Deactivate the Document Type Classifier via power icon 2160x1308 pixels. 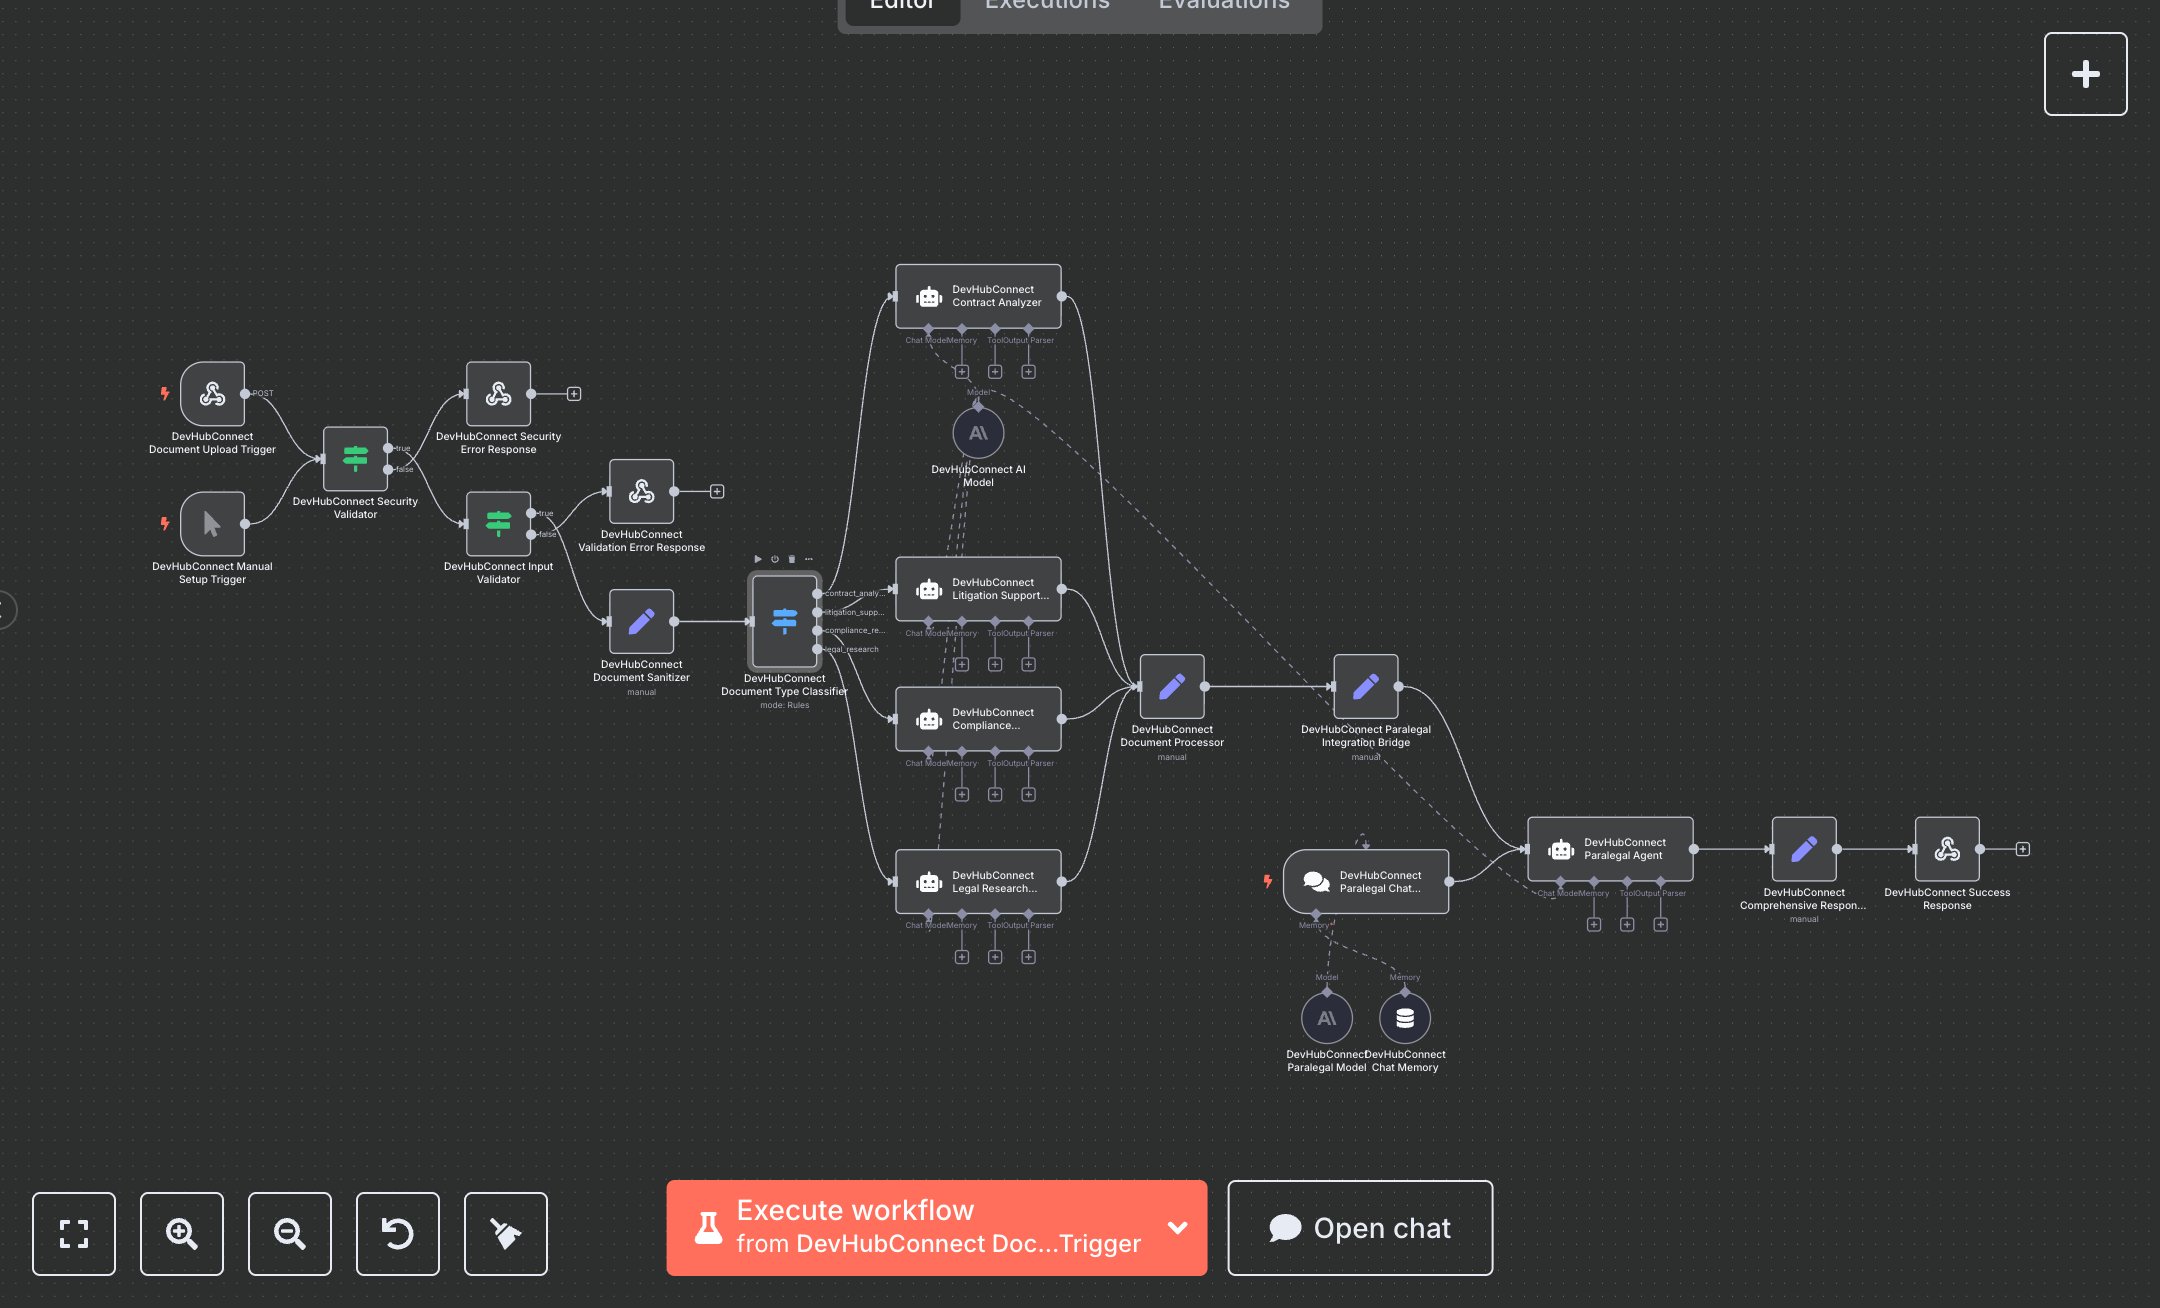(x=775, y=559)
